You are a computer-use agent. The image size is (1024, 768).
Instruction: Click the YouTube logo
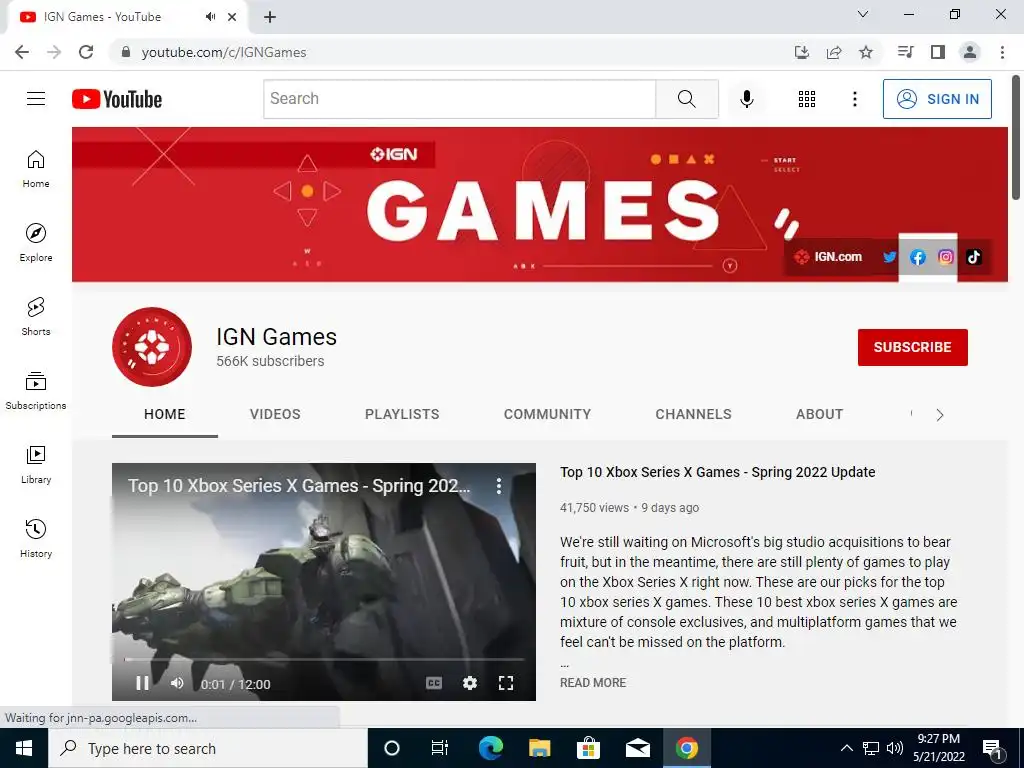[x=117, y=99]
